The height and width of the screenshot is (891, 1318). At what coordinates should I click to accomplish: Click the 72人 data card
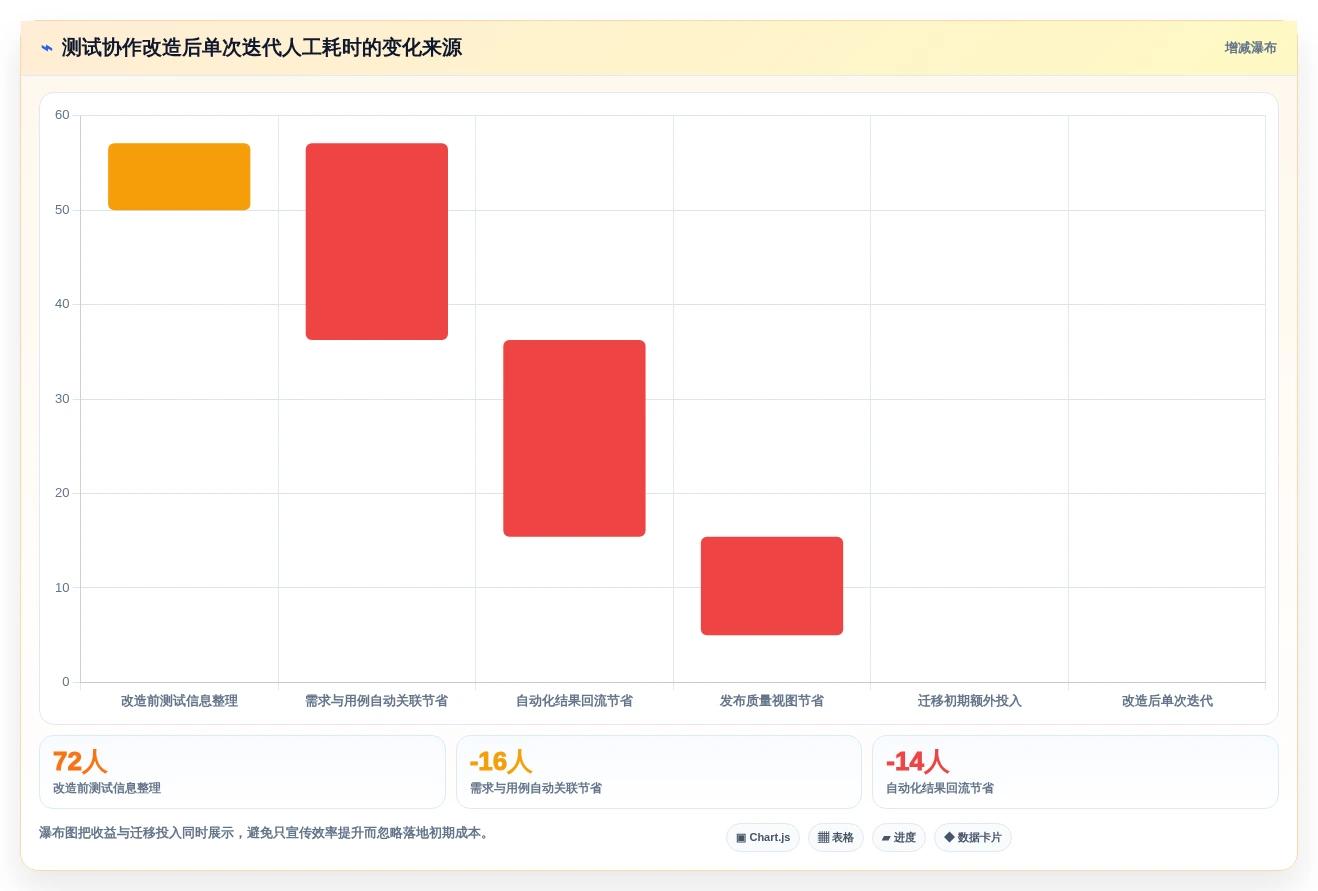pyautogui.click(x=242, y=772)
